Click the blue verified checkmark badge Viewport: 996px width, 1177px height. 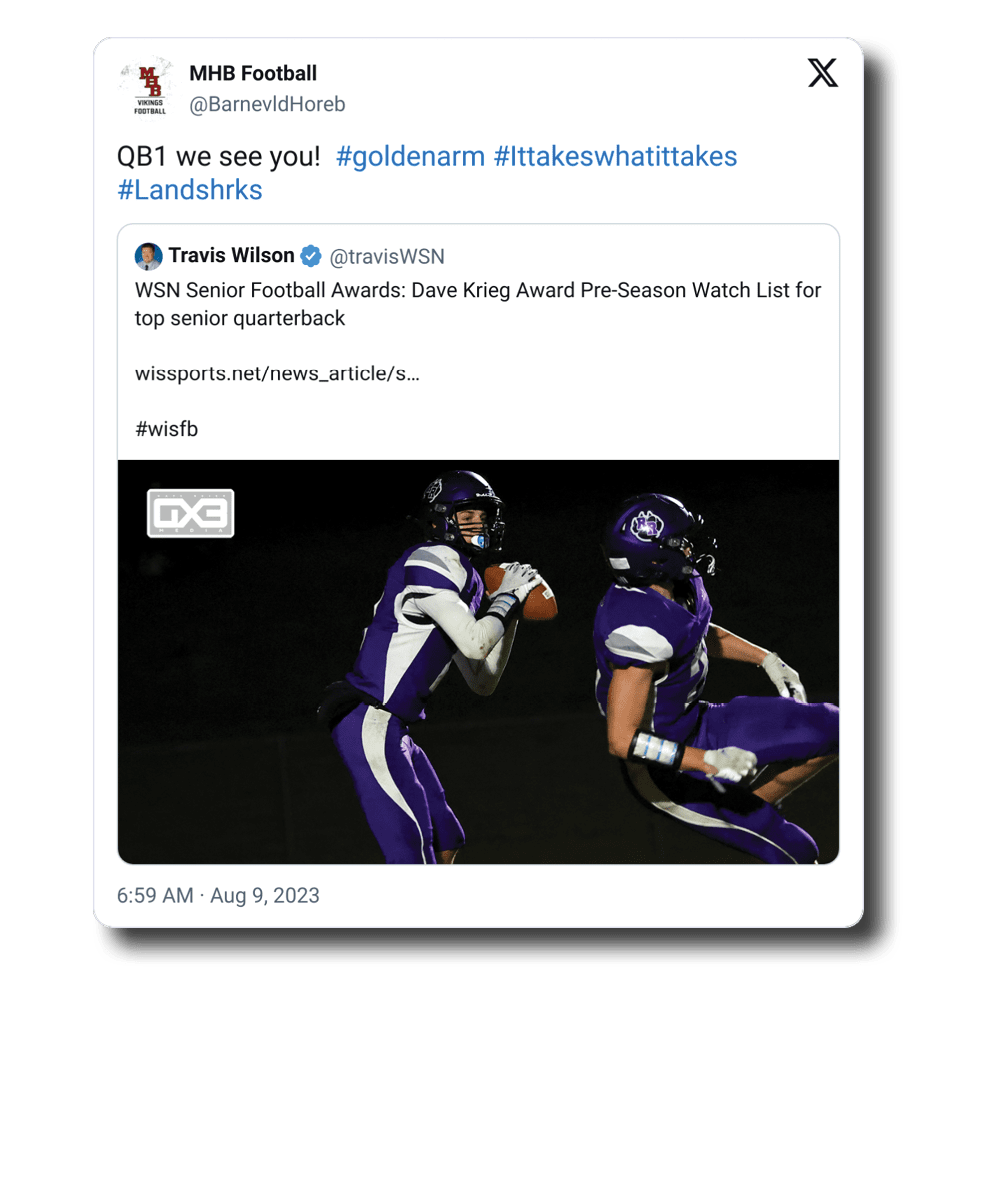click(311, 257)
